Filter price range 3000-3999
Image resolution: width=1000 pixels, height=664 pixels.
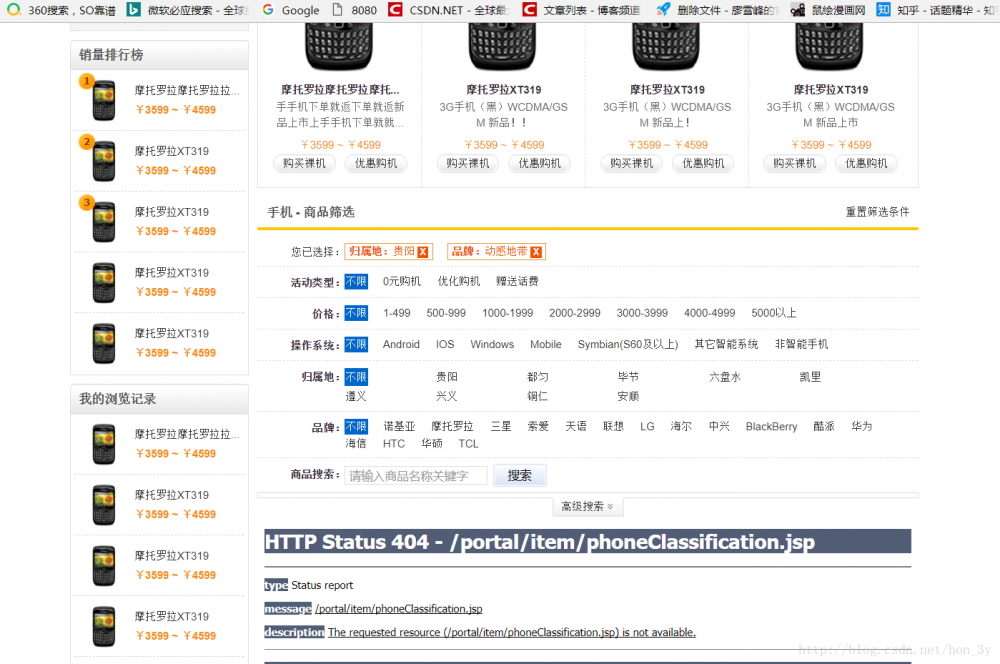pyautogui.click(x=642, y=313)
